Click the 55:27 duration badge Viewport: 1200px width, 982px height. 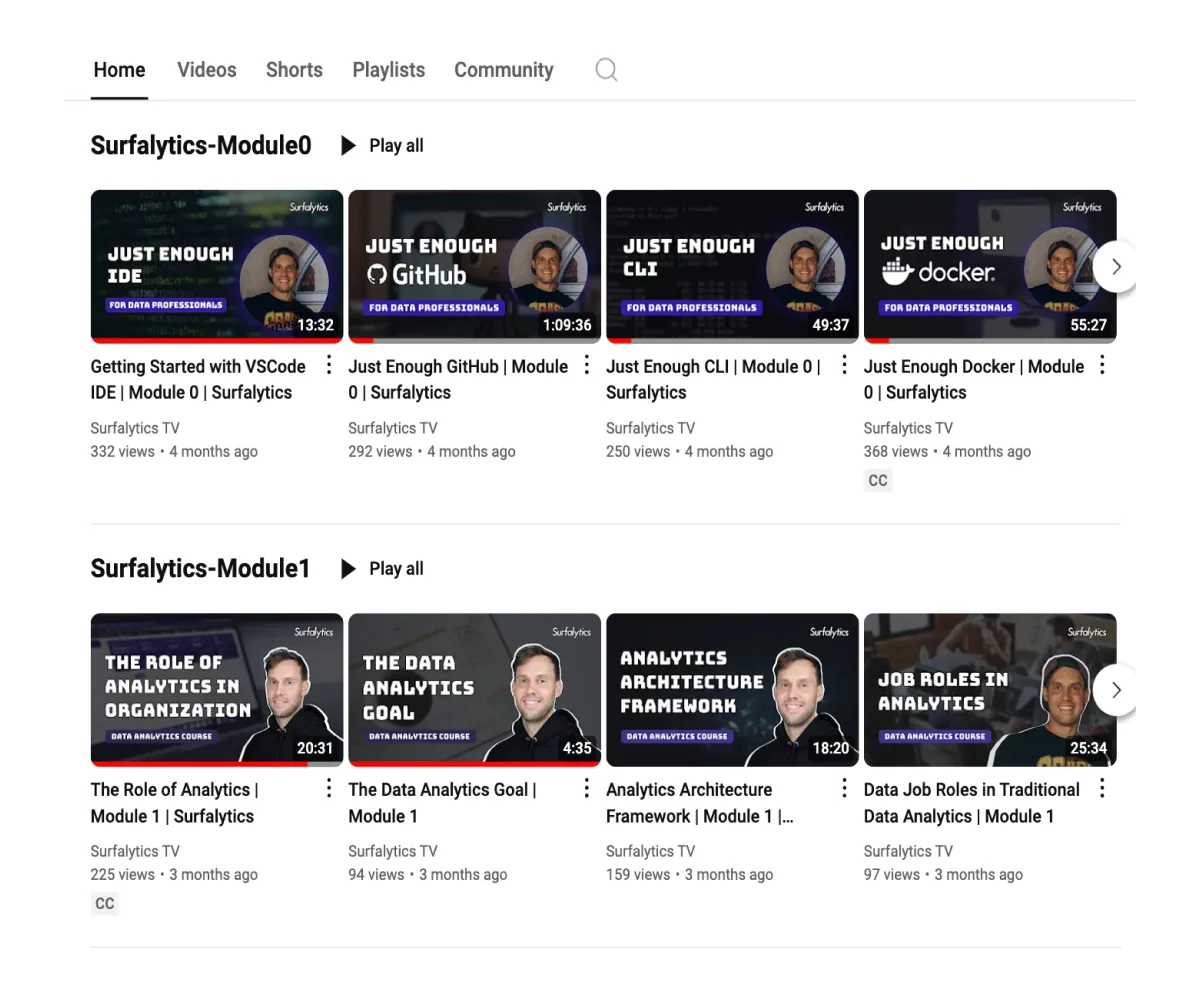click(x=1088, y=325)
